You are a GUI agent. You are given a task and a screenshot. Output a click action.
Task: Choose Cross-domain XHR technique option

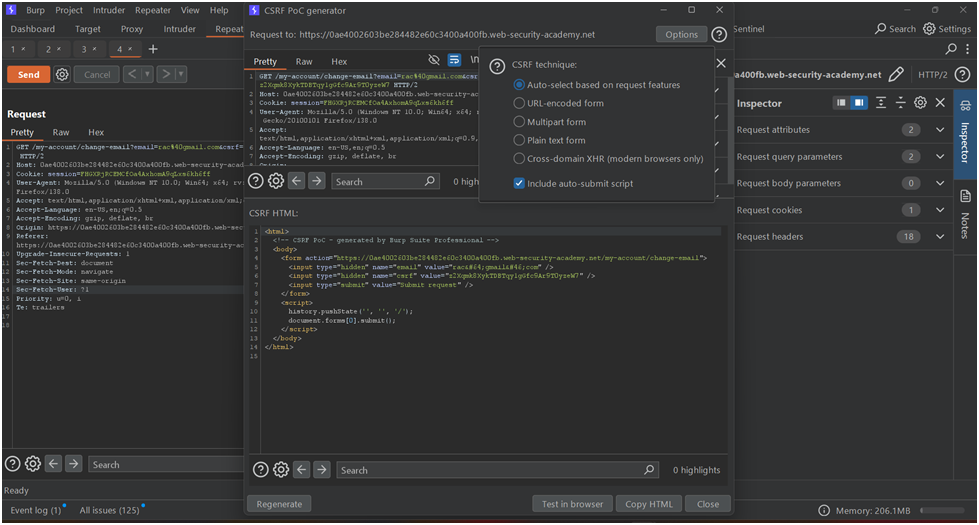(519, 158)
